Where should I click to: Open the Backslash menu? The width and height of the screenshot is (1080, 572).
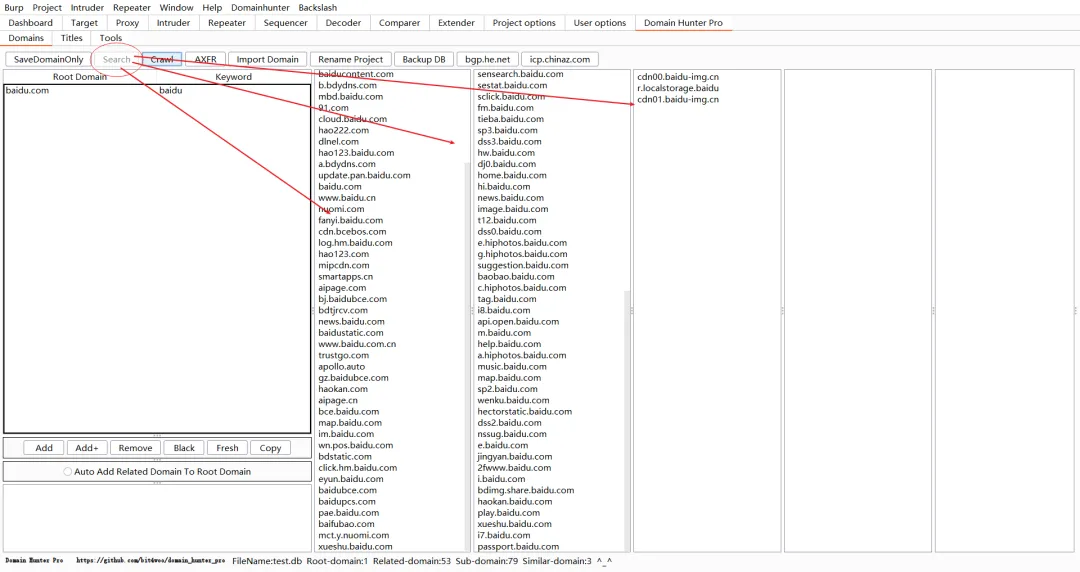point(318,8)
